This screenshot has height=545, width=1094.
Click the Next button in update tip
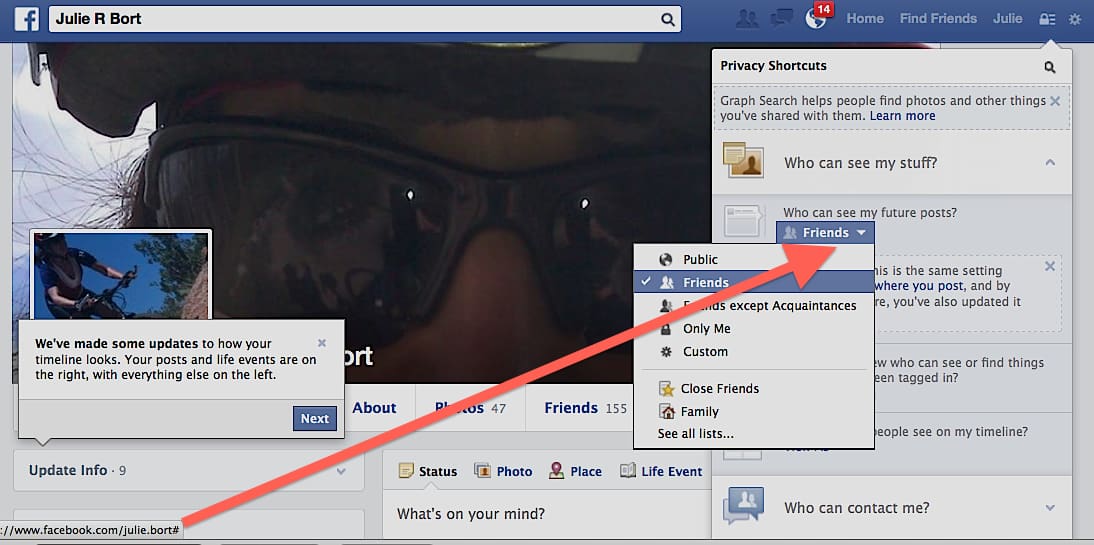coord(315,419)
